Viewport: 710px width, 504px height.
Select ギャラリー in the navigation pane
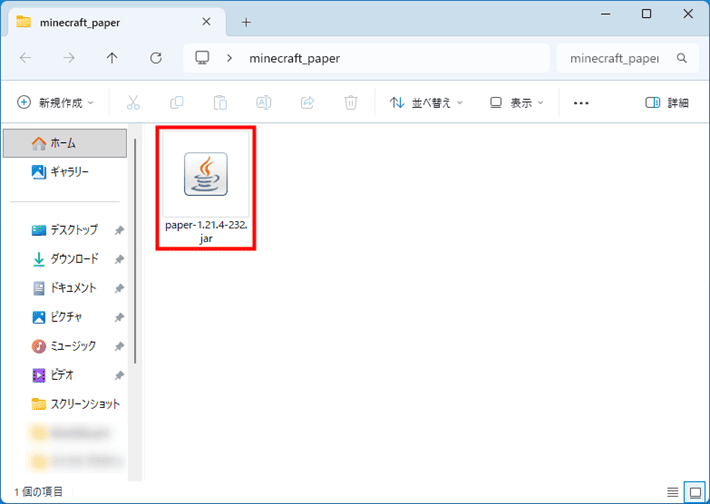[x=65, y=172]
